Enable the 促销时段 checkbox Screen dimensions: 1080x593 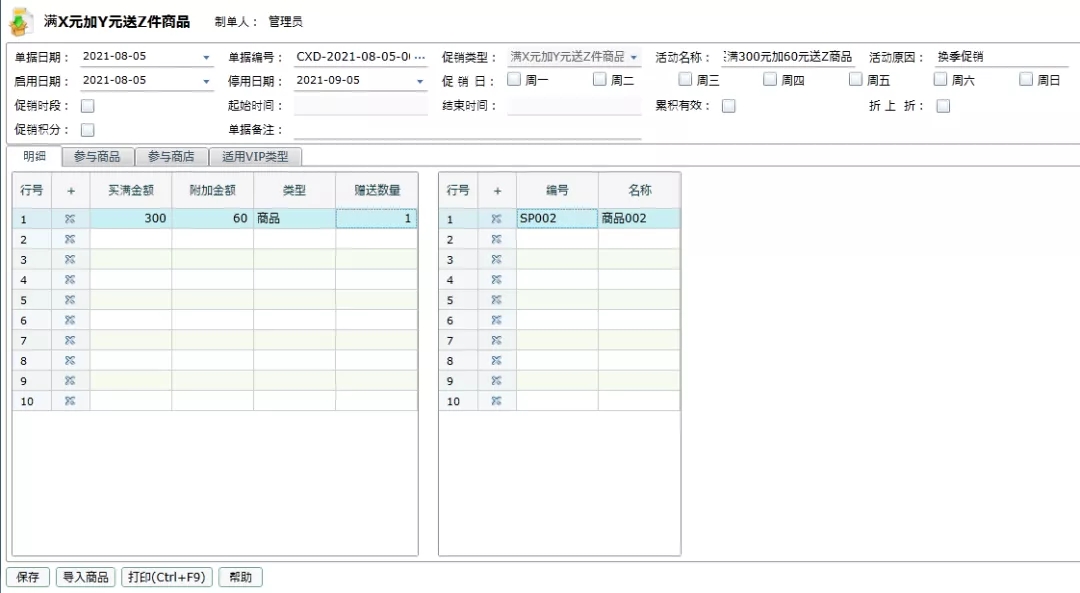pyautogui.click(x=87, y=106)
